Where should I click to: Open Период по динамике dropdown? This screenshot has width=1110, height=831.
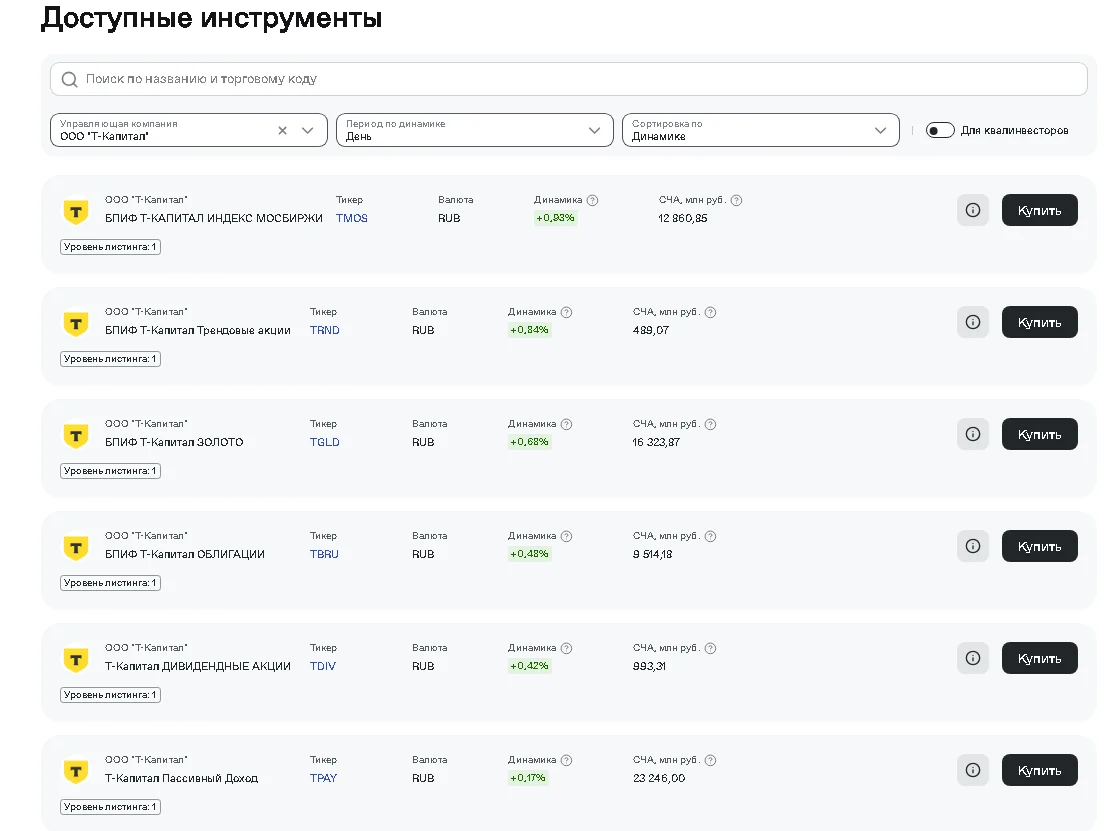coord(474,130)
